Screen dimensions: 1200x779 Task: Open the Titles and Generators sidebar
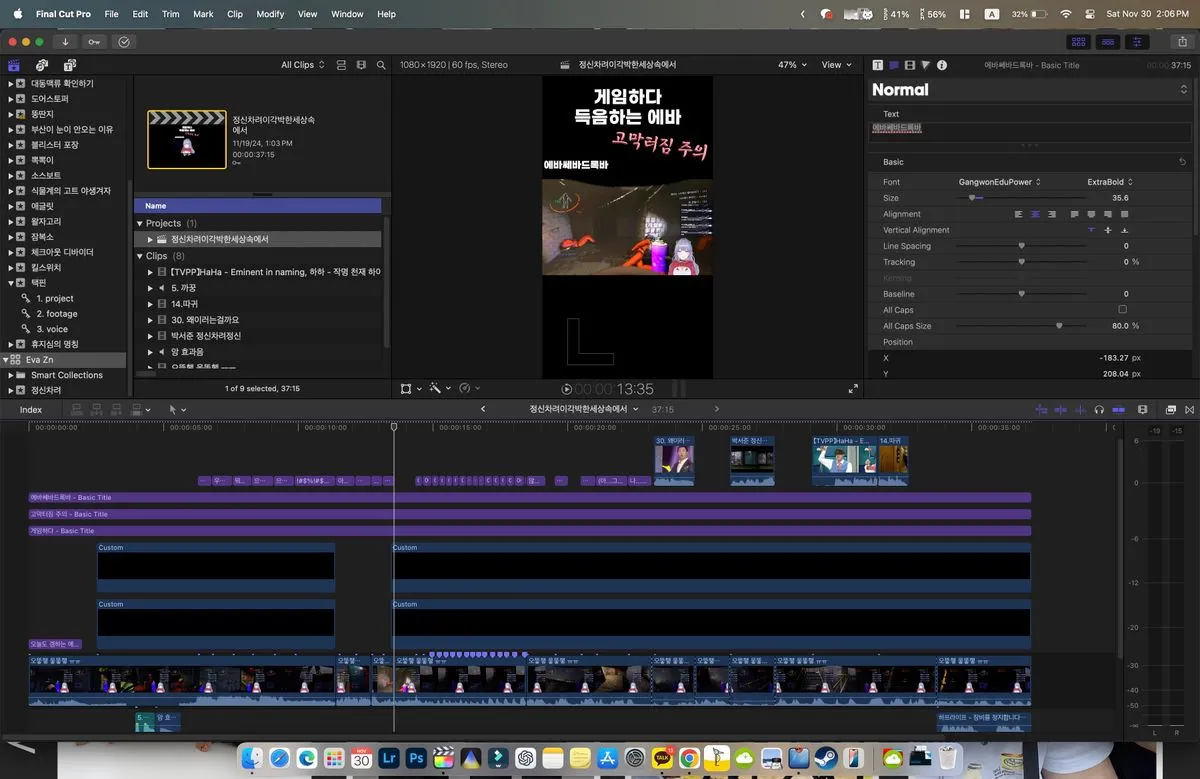[x=67, y=65]
